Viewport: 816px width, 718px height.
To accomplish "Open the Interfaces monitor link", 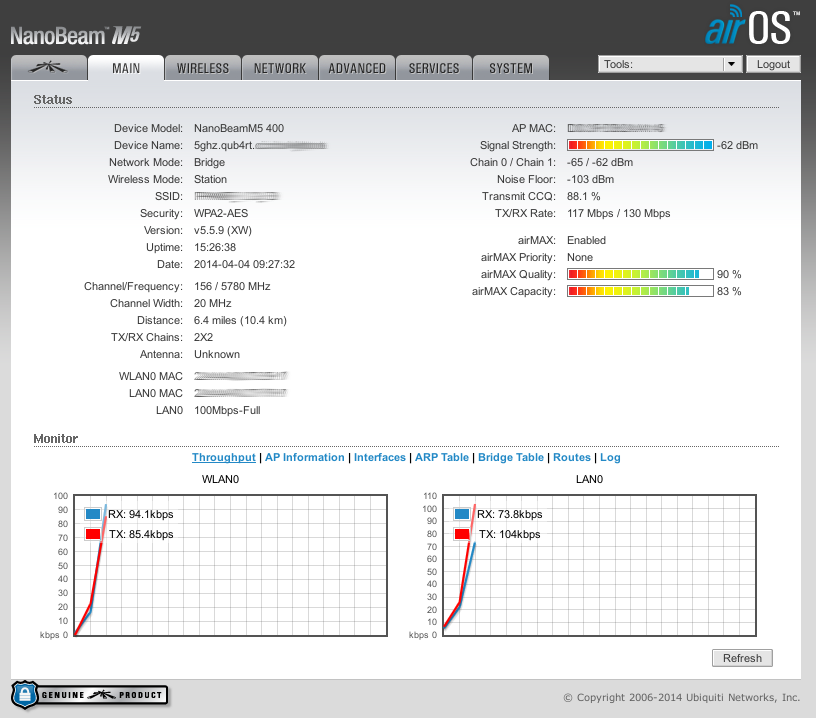I will click(379, 457).
